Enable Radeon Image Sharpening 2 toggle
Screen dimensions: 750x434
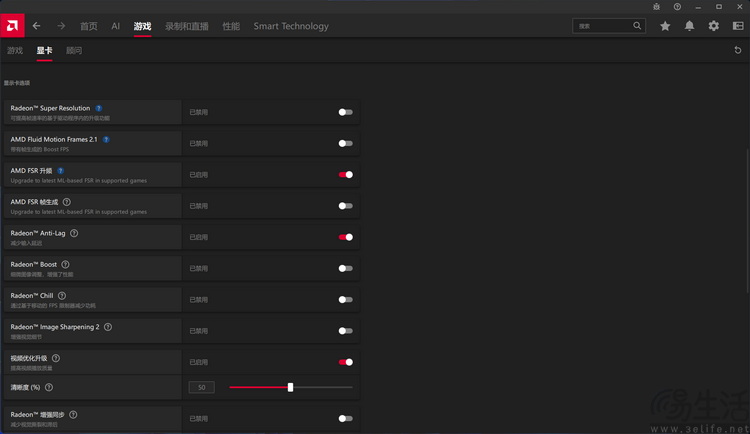(x=345, y=331)
